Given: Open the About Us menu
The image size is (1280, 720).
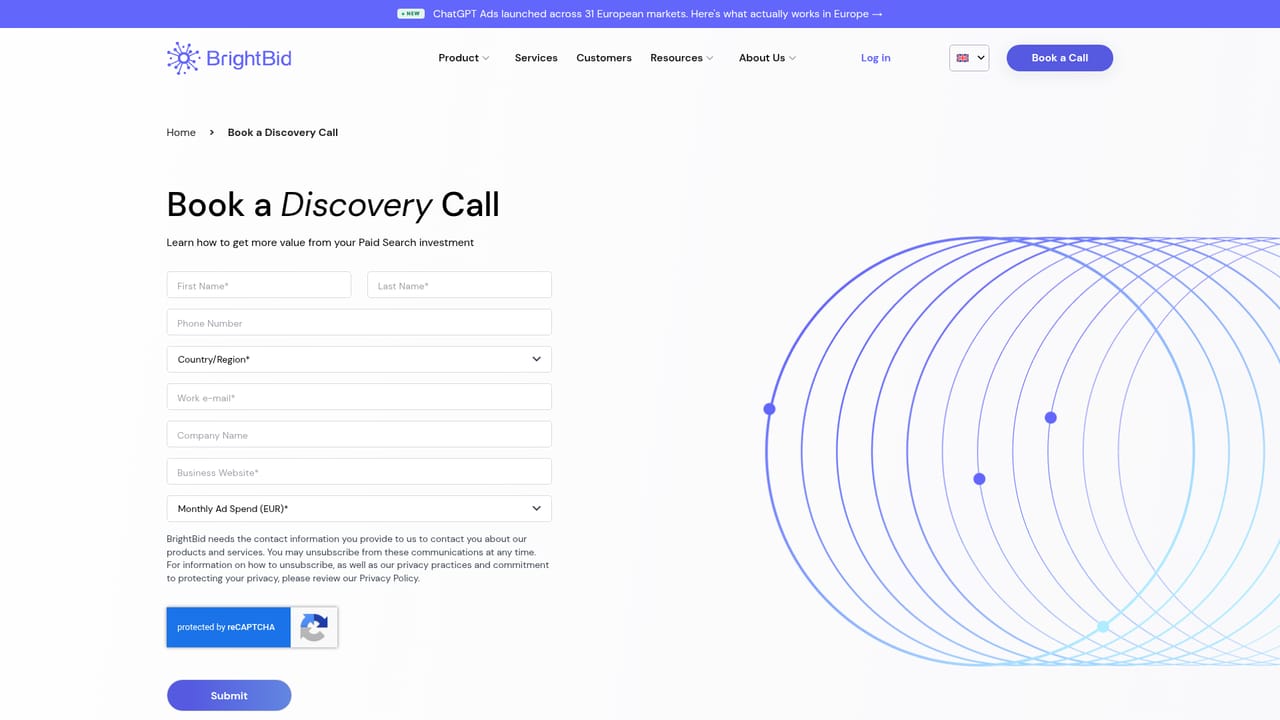Looking at the screenshot, I should point(768,58).
